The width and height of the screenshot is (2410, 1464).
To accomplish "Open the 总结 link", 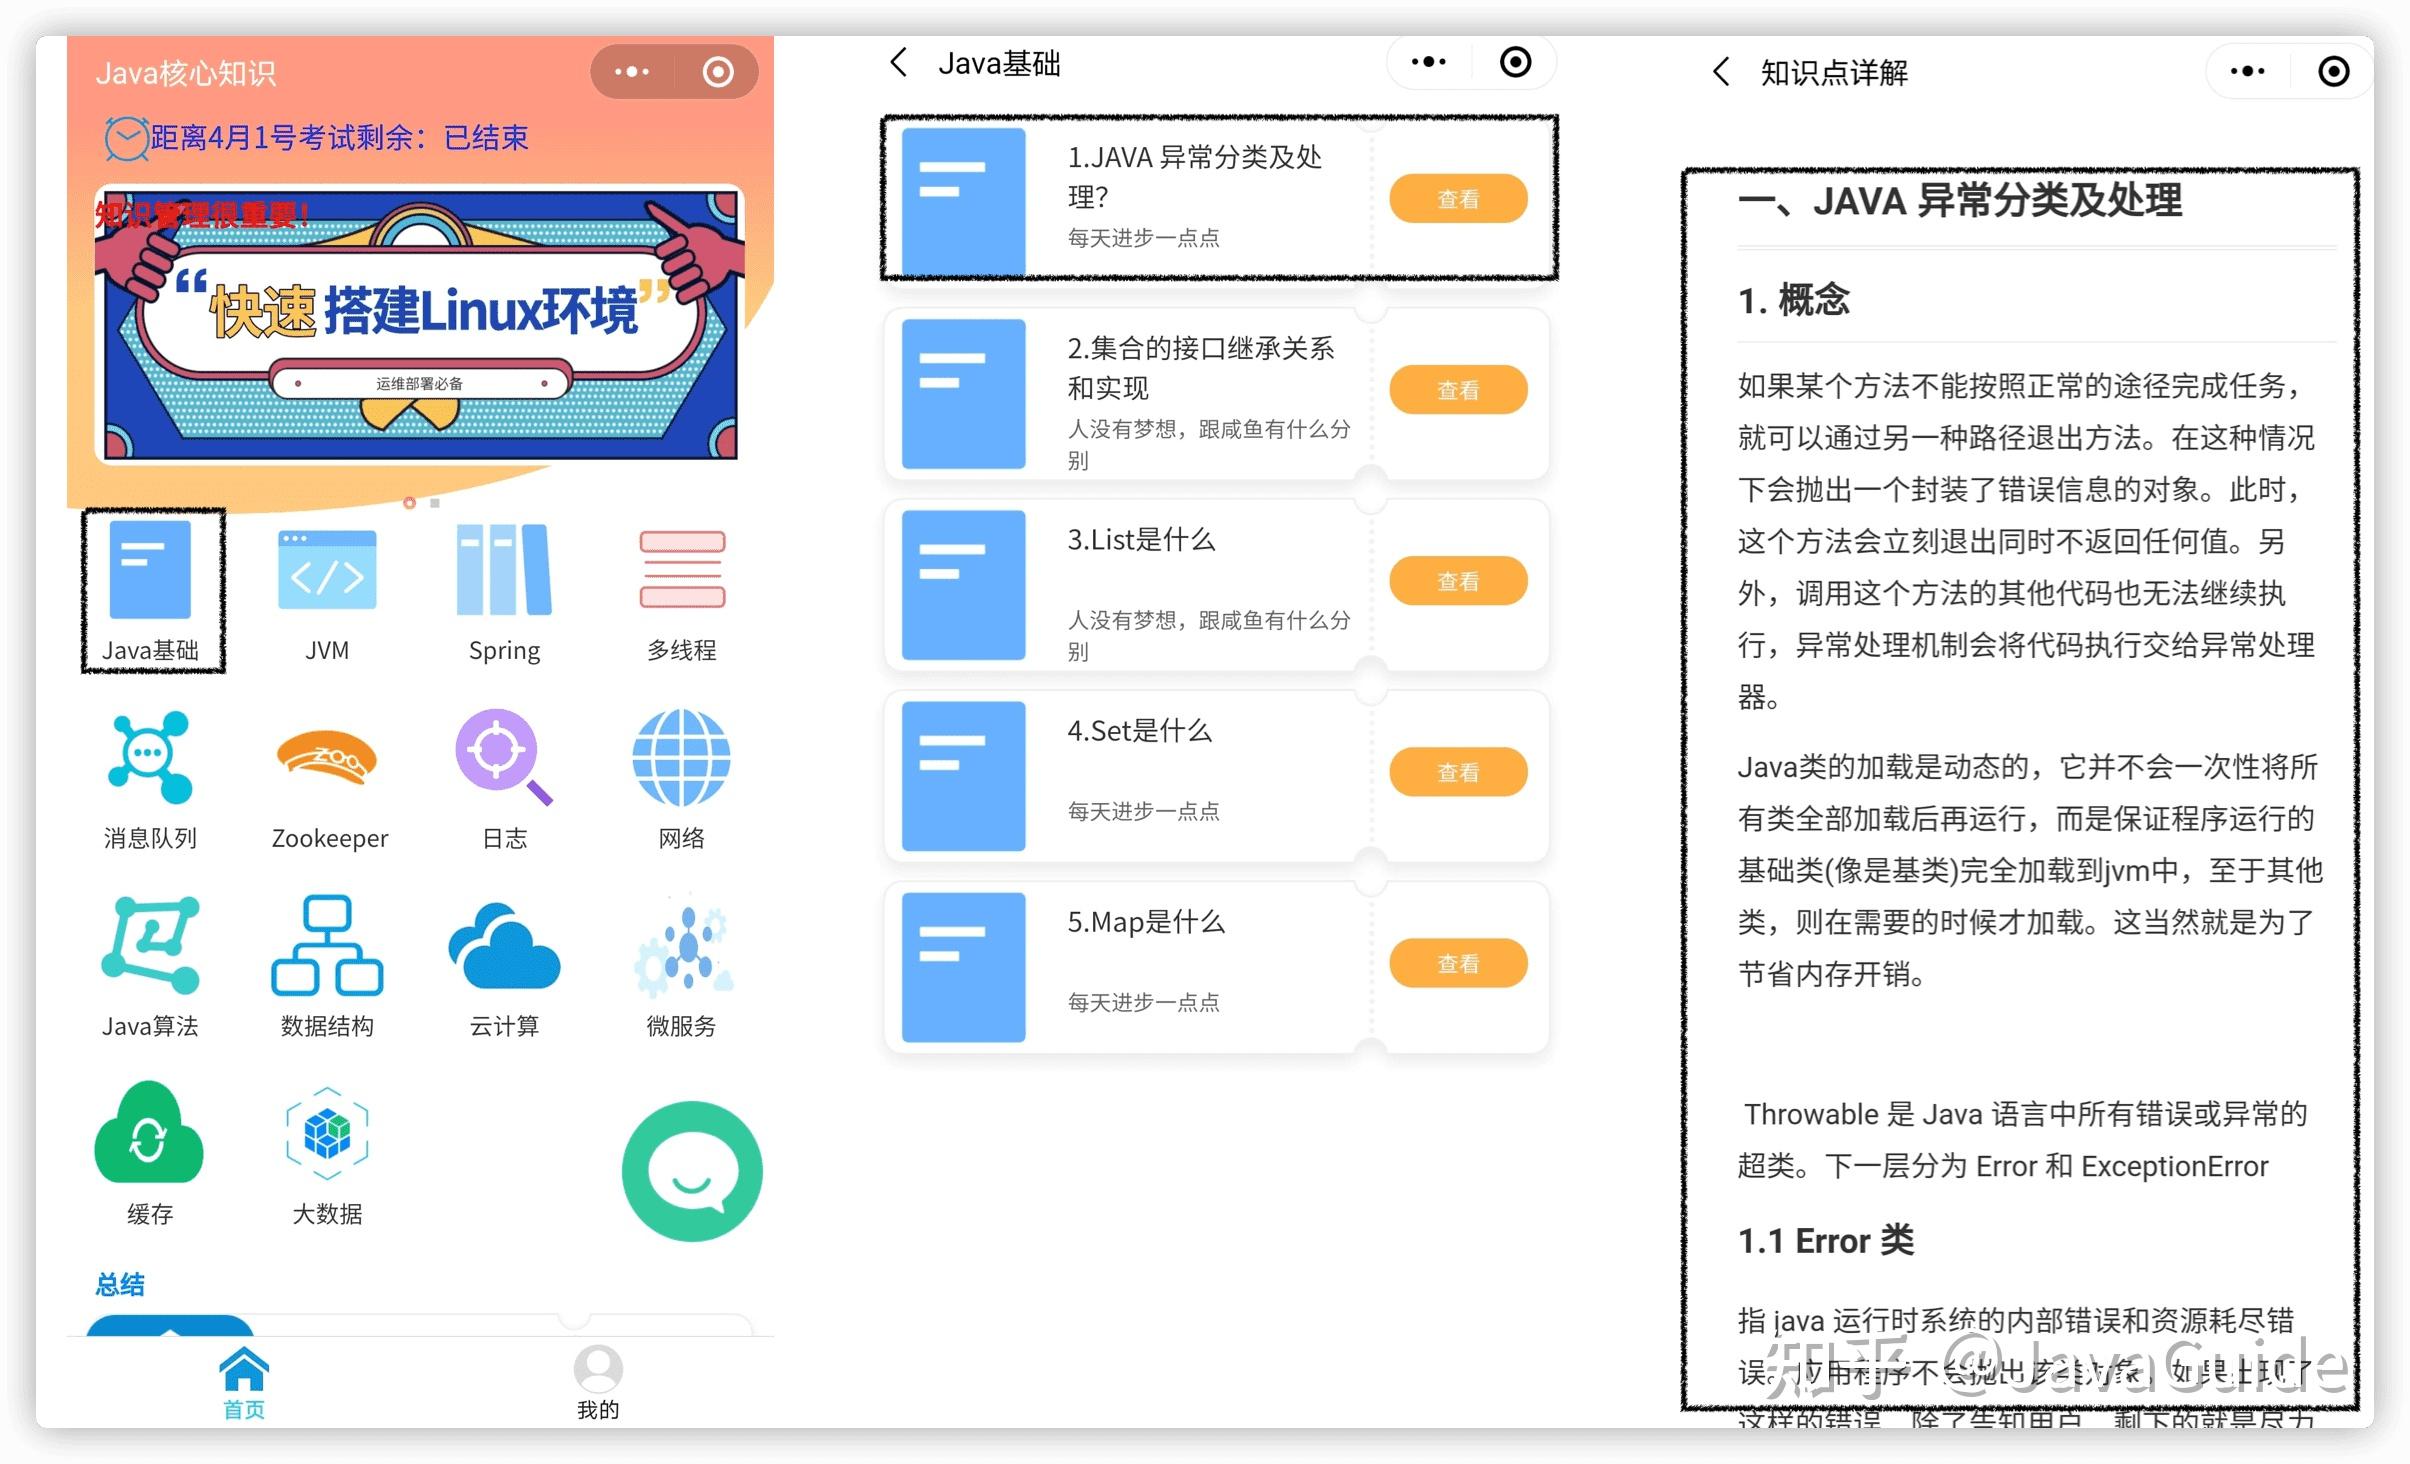I will click(118, 1283).
